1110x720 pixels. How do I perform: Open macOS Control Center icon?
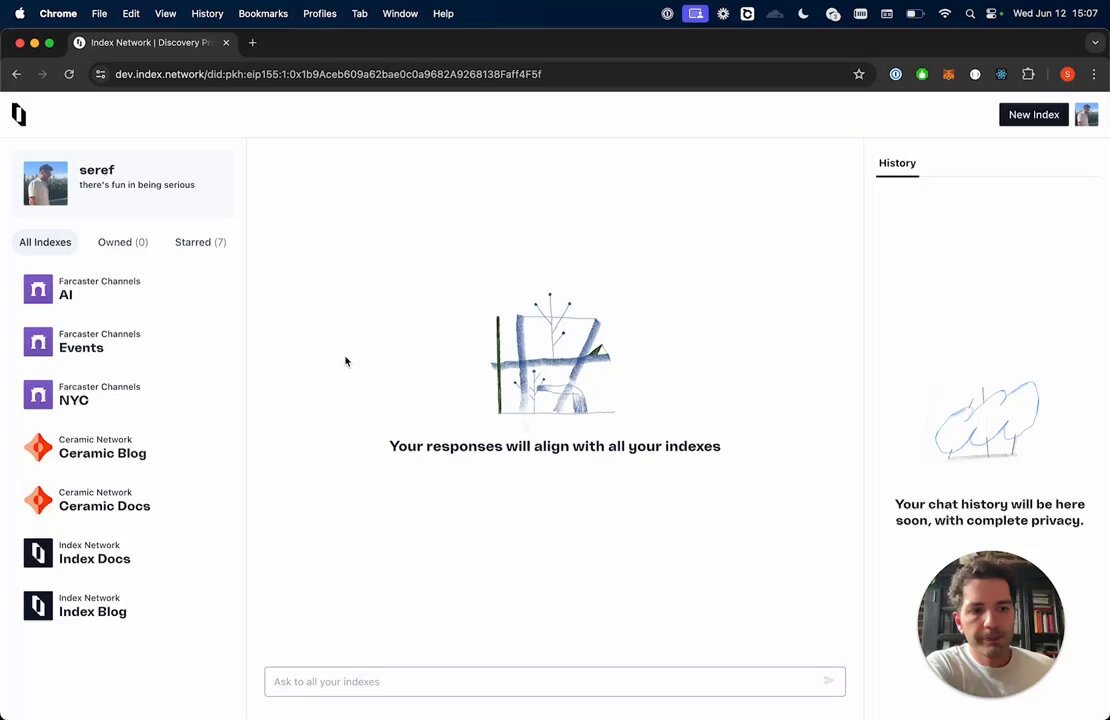[992, 13]
